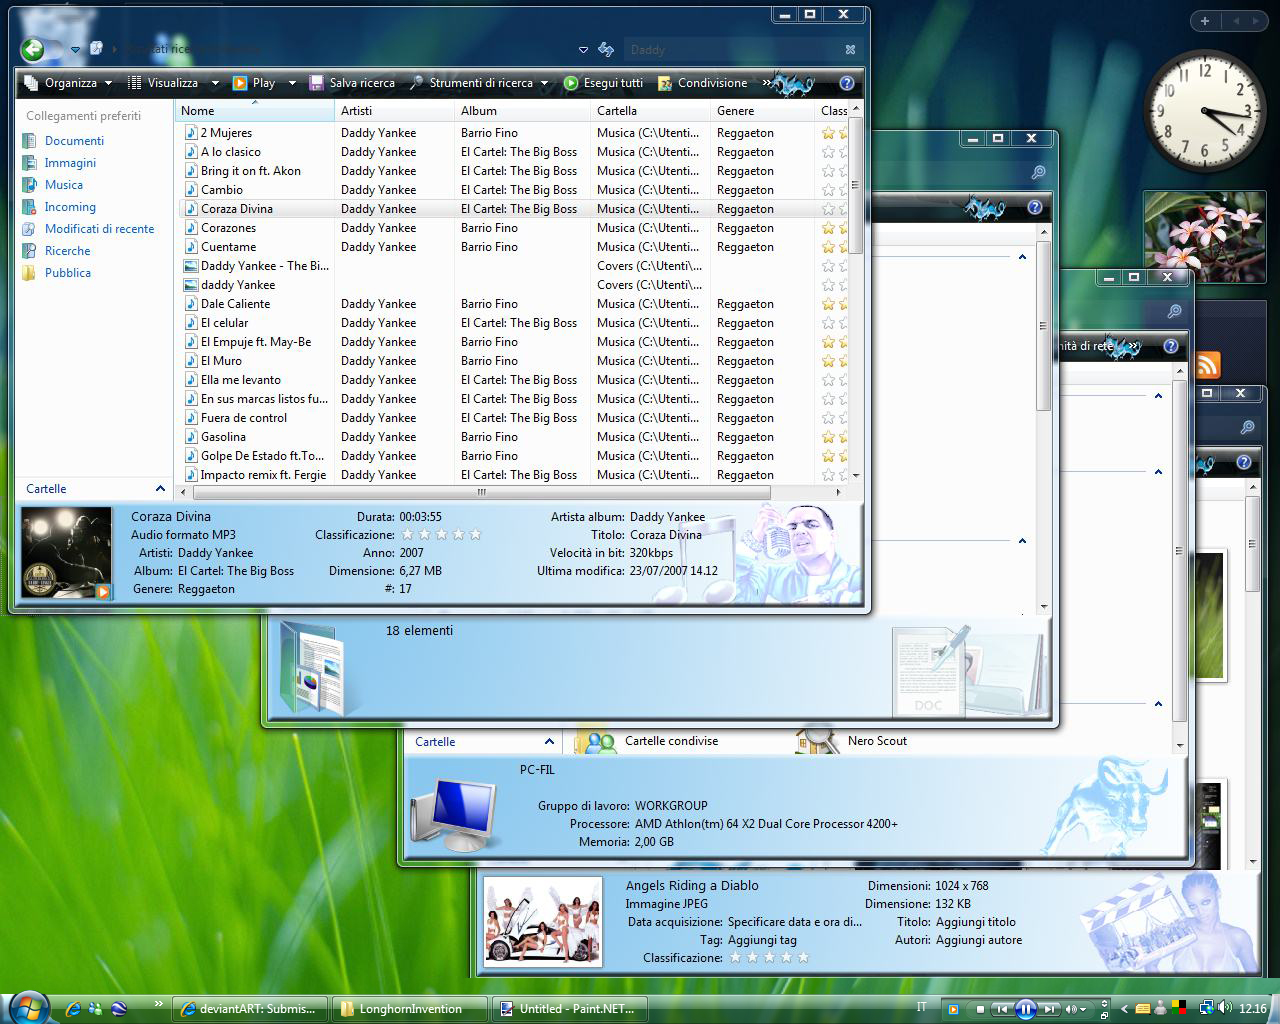
Task: Switch to the deviantART: Submis... taskbar window
Action: tap(250, 1009)
